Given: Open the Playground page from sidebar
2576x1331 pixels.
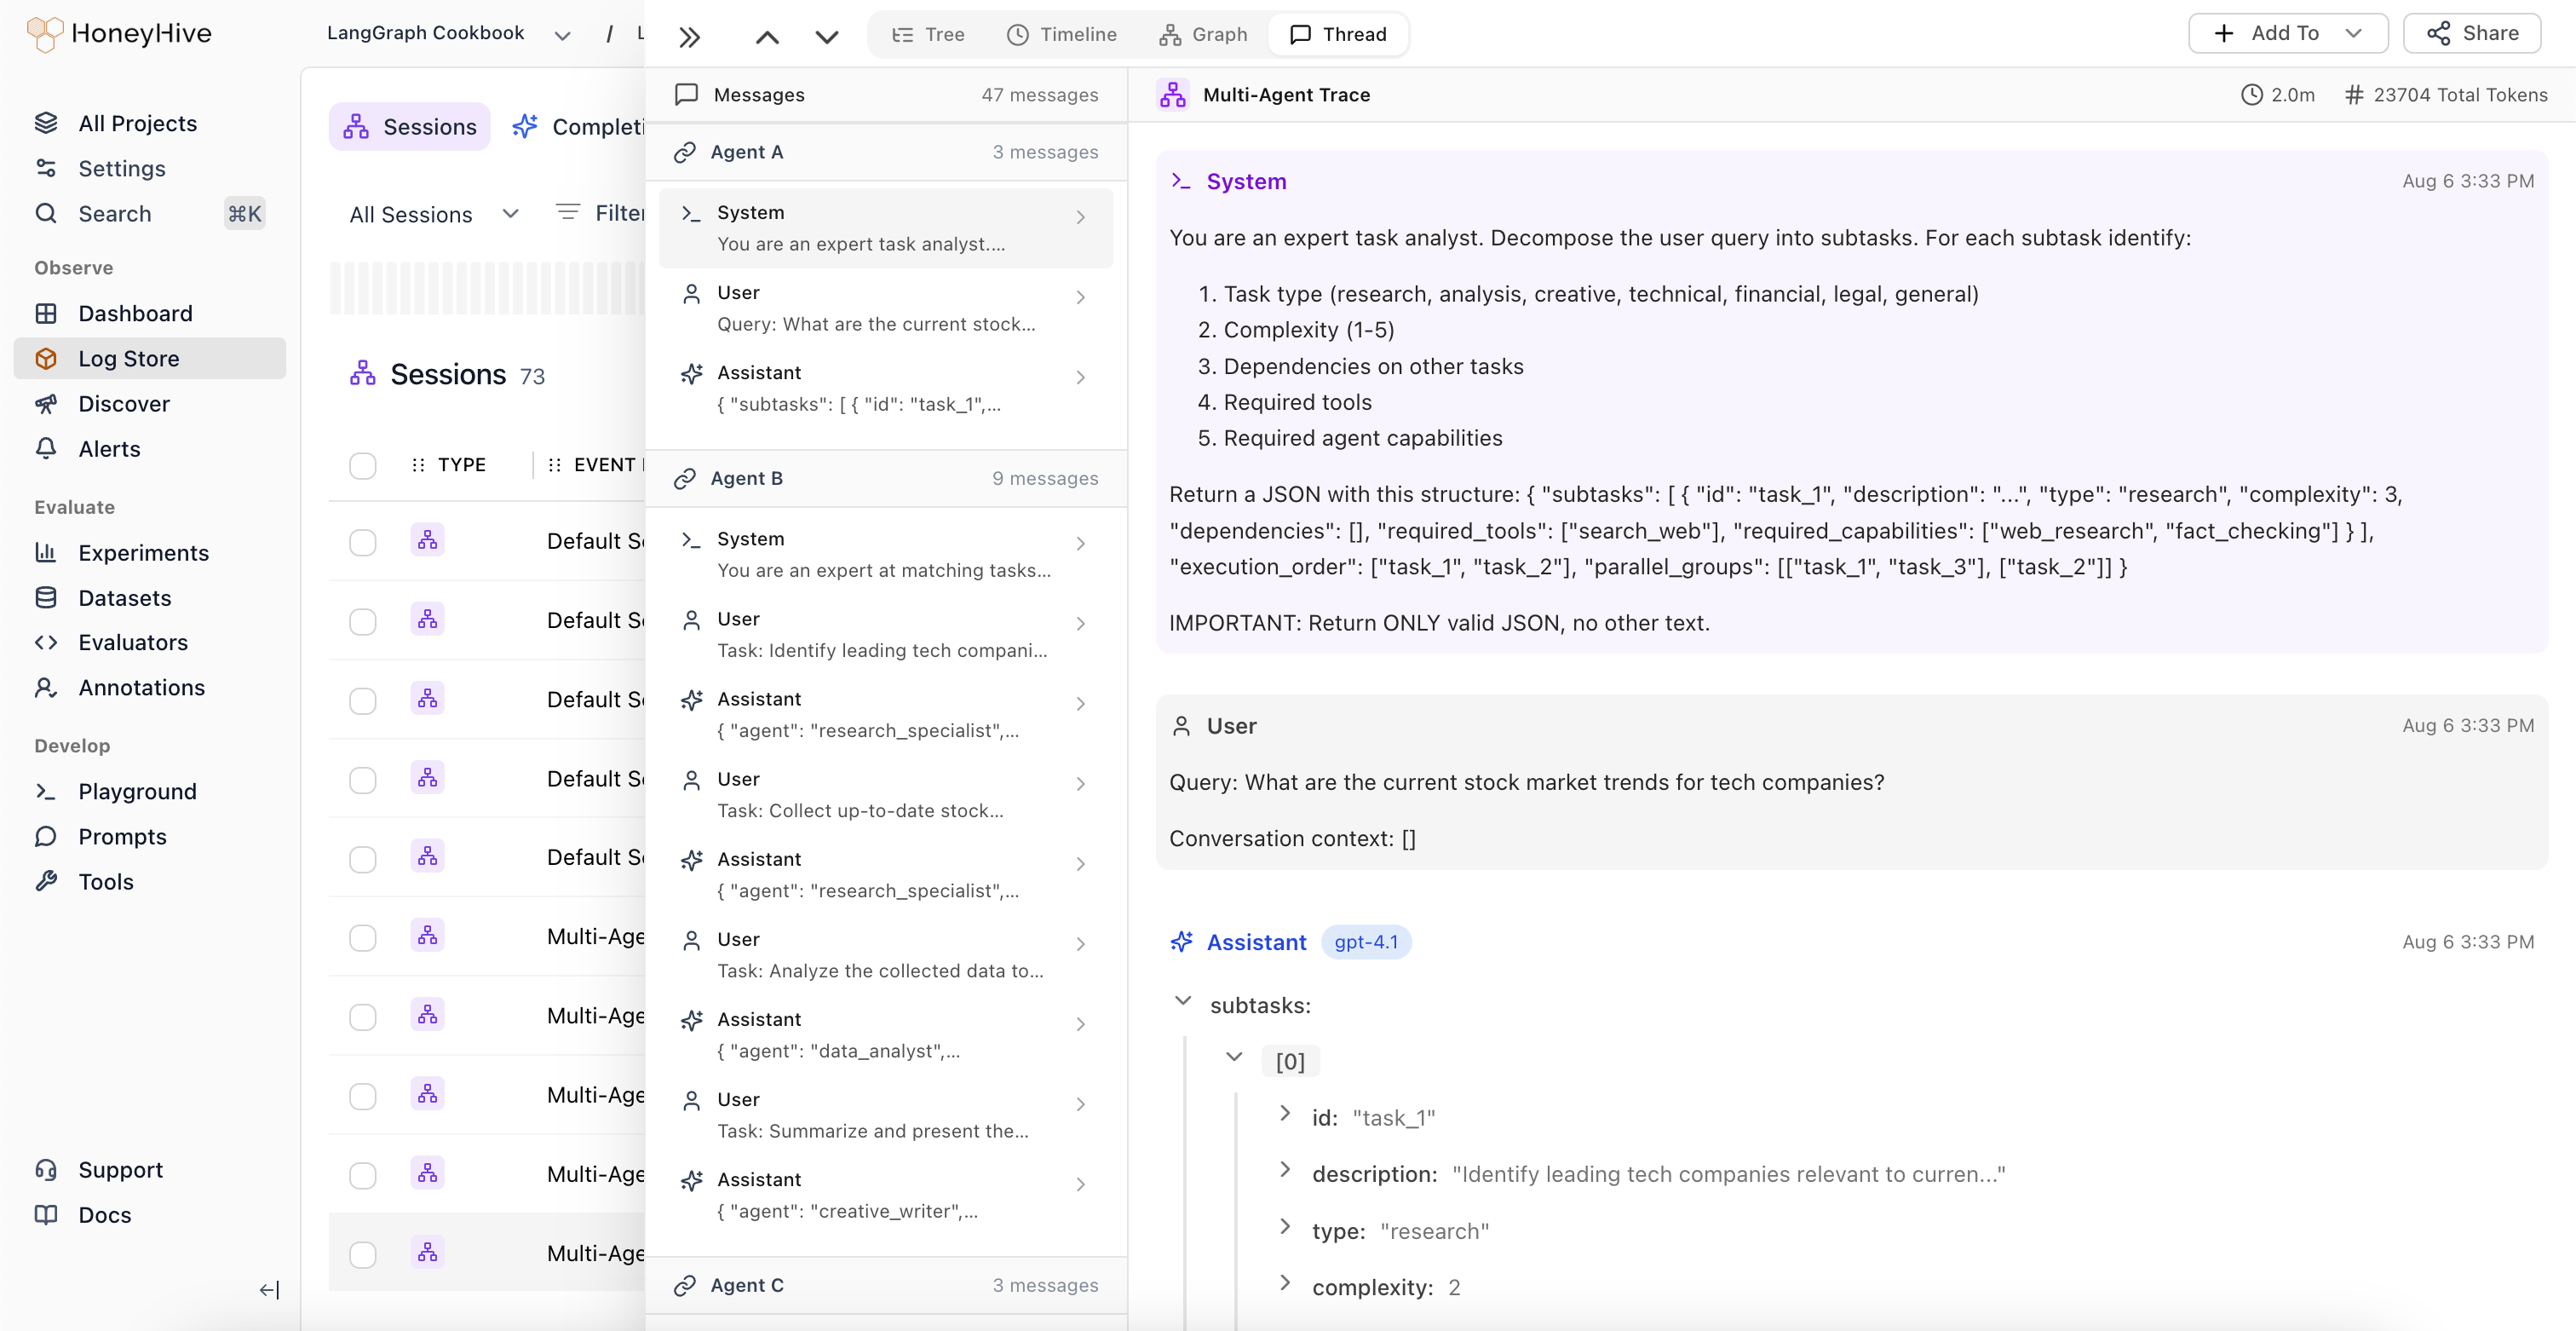Looking at the screenshot, I should tap(137, 791).
